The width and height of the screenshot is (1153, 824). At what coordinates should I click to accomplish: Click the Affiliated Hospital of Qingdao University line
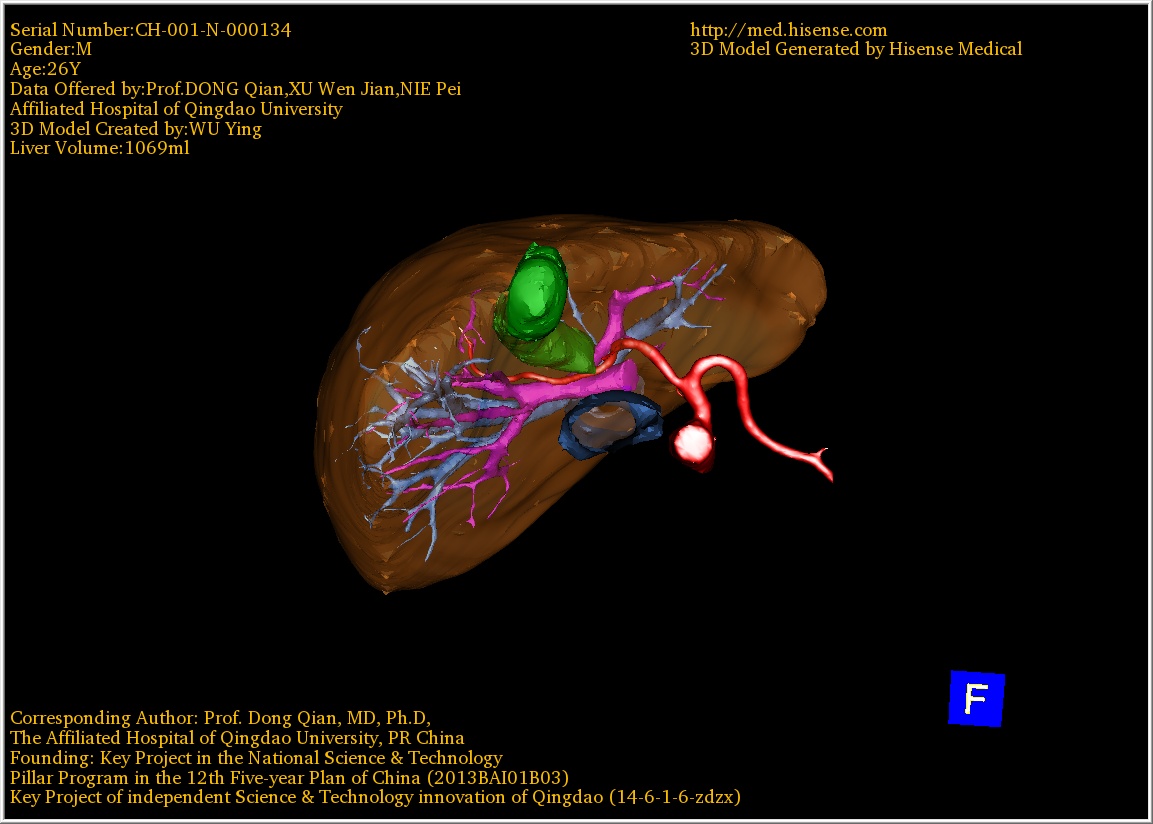[176, 109]
